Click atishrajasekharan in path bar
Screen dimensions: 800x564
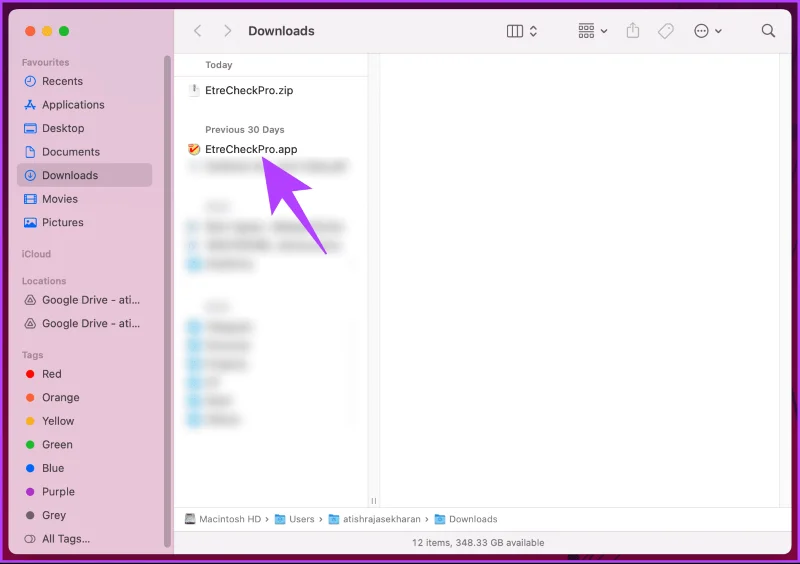374,519
